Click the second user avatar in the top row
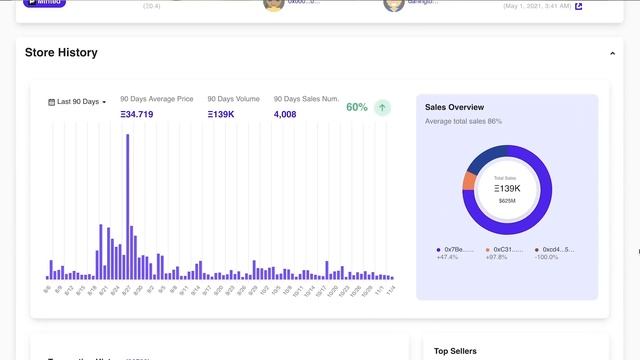This screenshot has height=360, width=640. pyautogui.click(x=394, y=5)
